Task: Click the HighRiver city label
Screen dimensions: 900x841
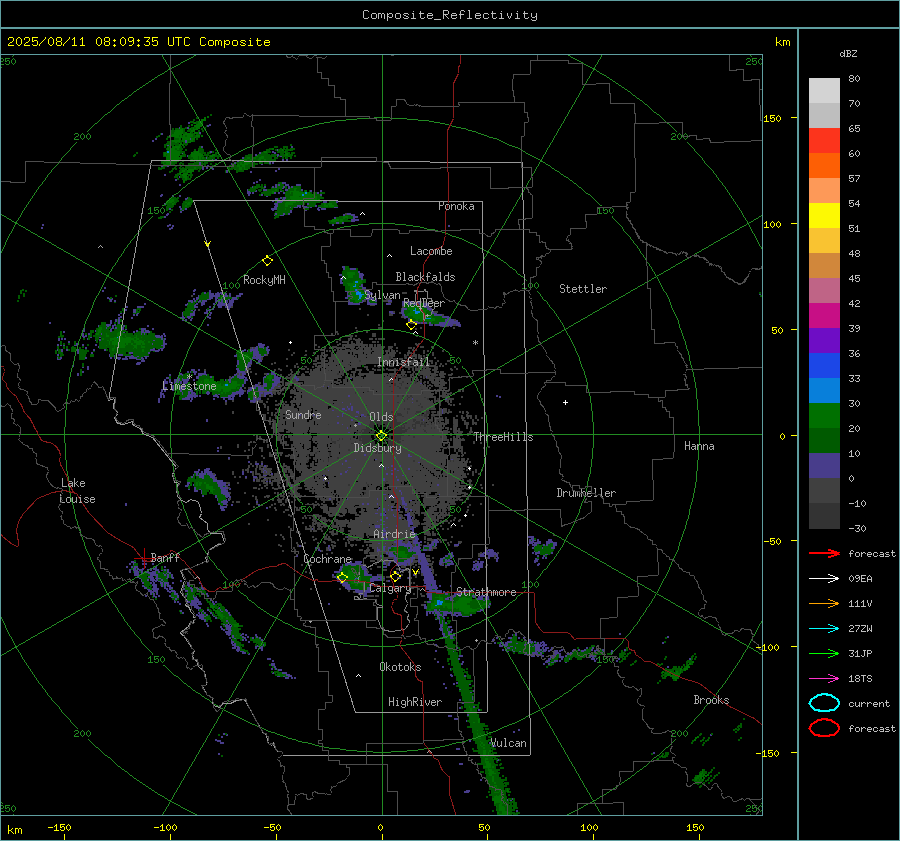Action: [x=415, y=702]
